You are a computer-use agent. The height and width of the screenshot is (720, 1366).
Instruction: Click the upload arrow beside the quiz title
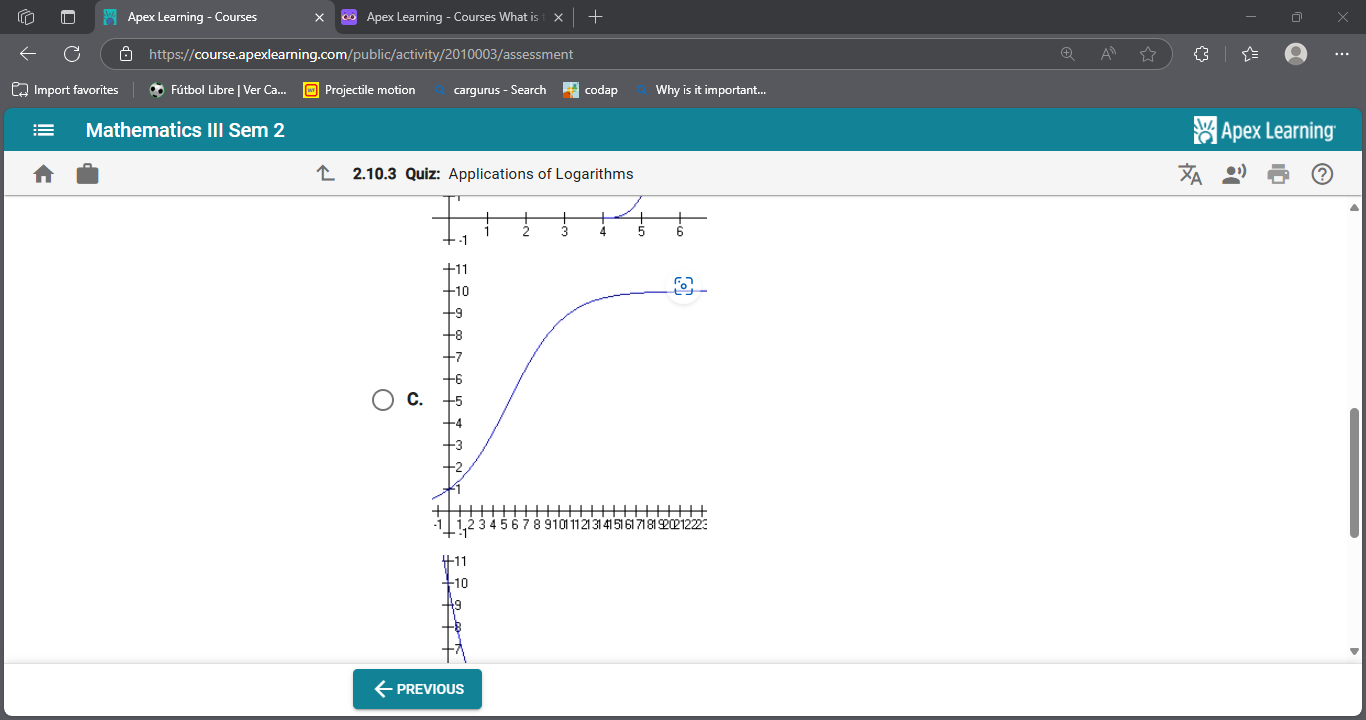[x=325, y=173]
